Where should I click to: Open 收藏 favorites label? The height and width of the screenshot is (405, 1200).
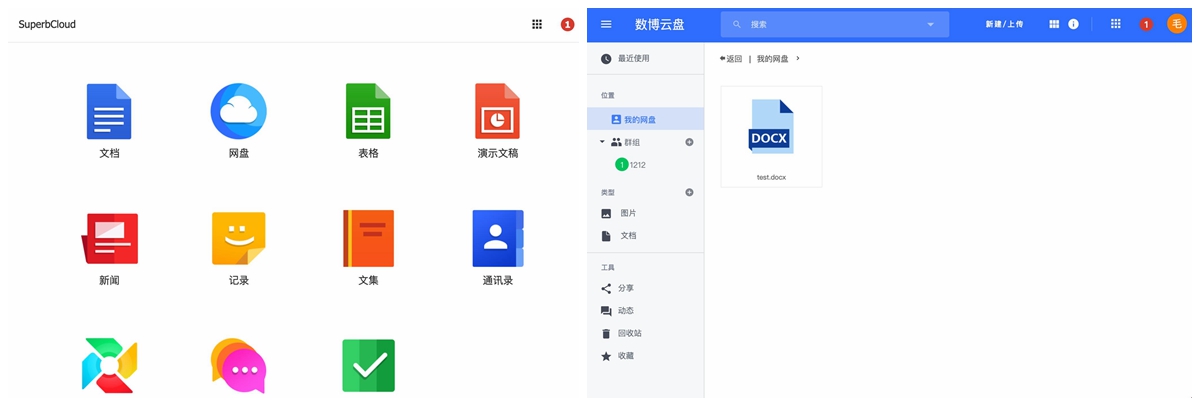[x=626, y=356]
